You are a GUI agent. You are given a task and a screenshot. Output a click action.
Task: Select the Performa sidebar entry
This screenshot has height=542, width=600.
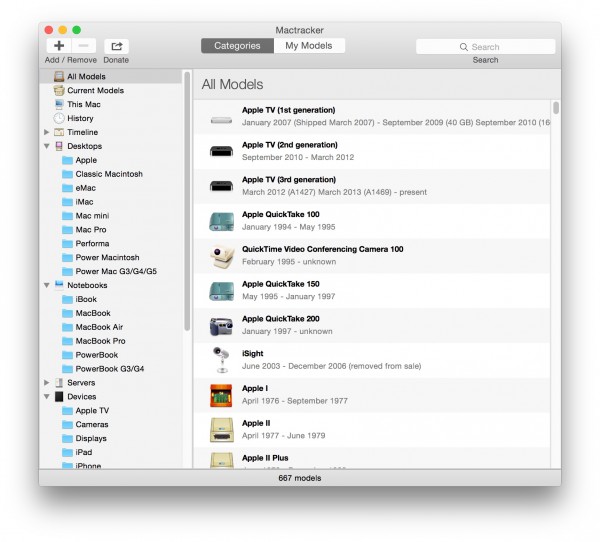pyautogui.click(x=86, y=243)
